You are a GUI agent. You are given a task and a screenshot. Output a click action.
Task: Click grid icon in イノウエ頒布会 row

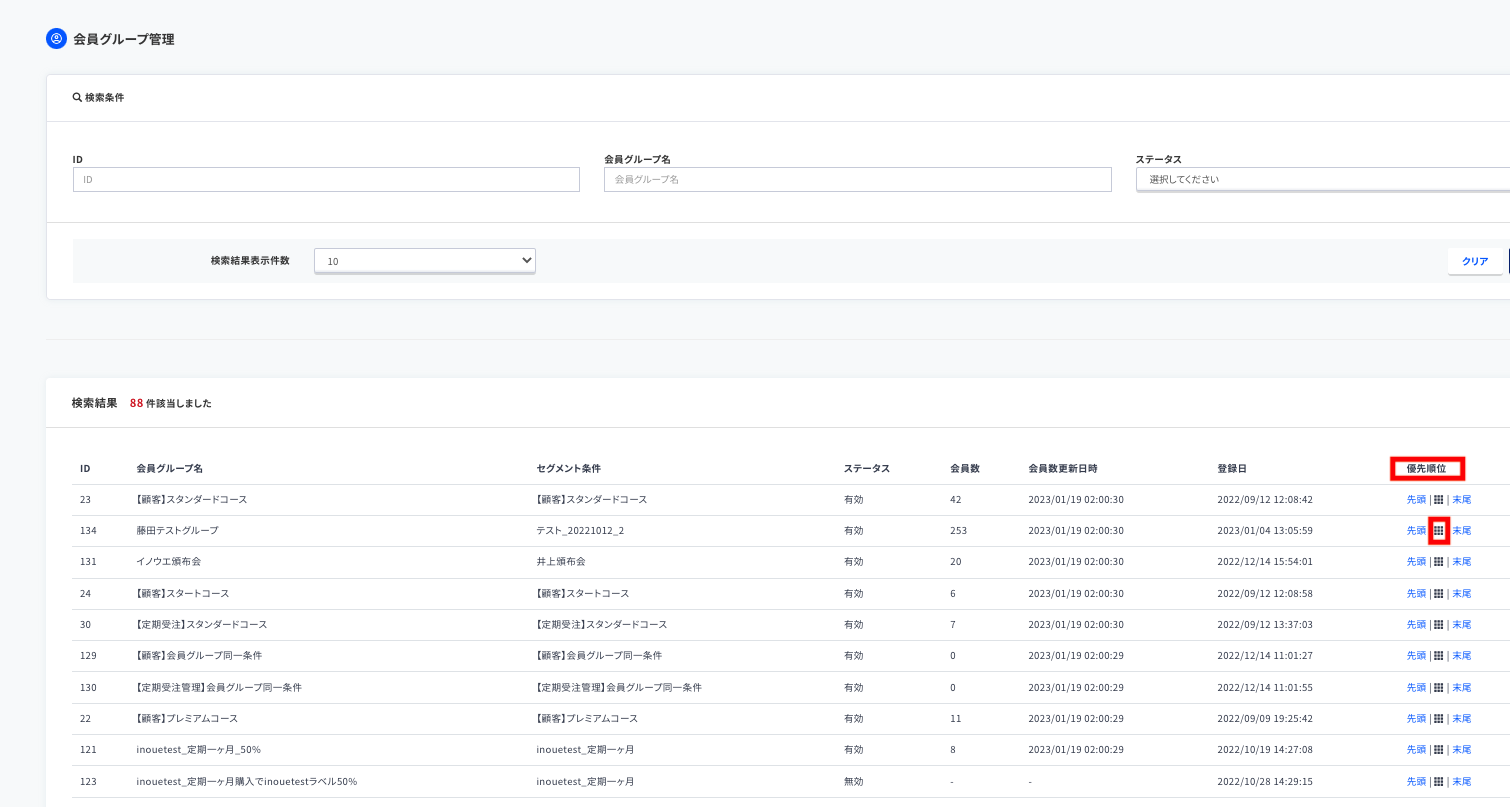(1439, 562)
